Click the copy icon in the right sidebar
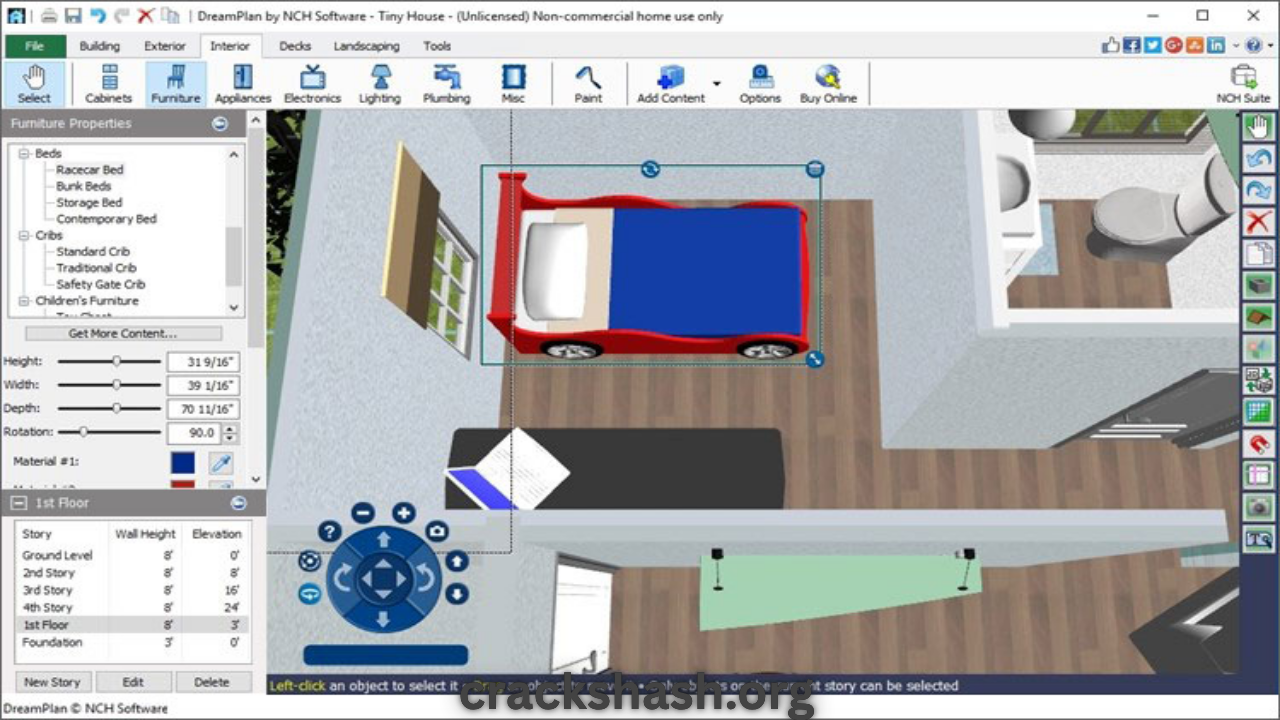 click(1258, 253)
